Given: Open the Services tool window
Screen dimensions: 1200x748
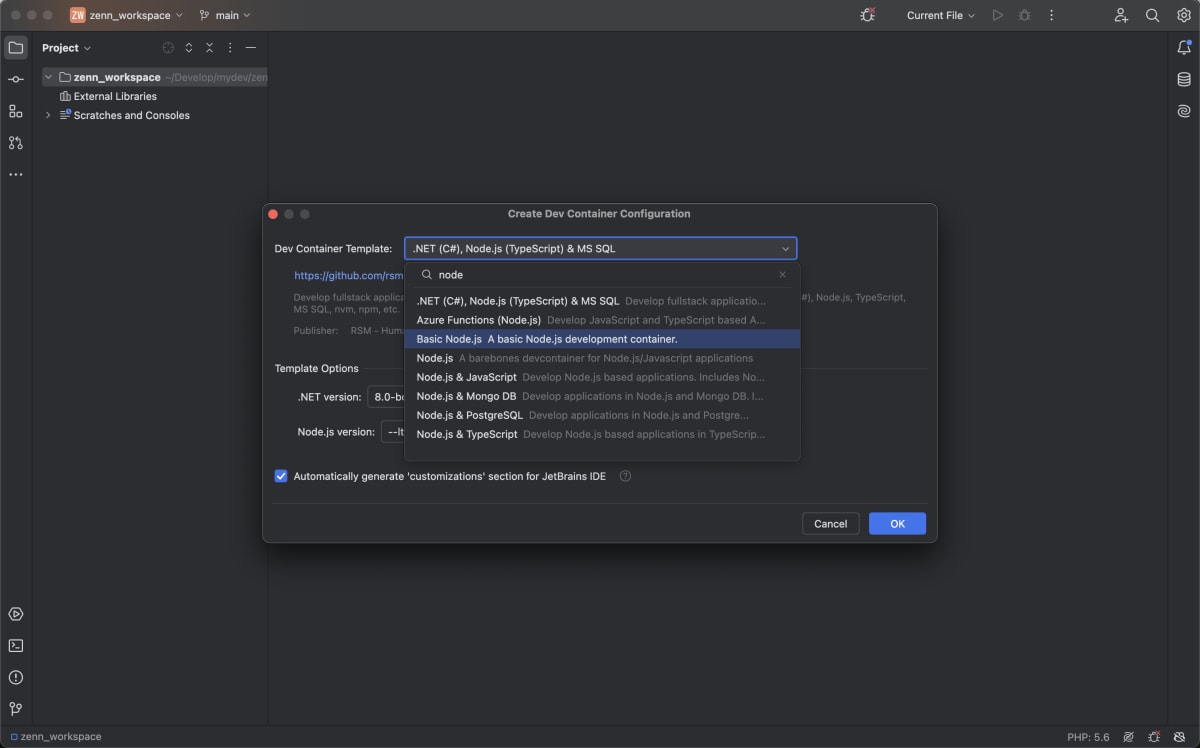Looking at the screenshot, I should tap(15, 614).
